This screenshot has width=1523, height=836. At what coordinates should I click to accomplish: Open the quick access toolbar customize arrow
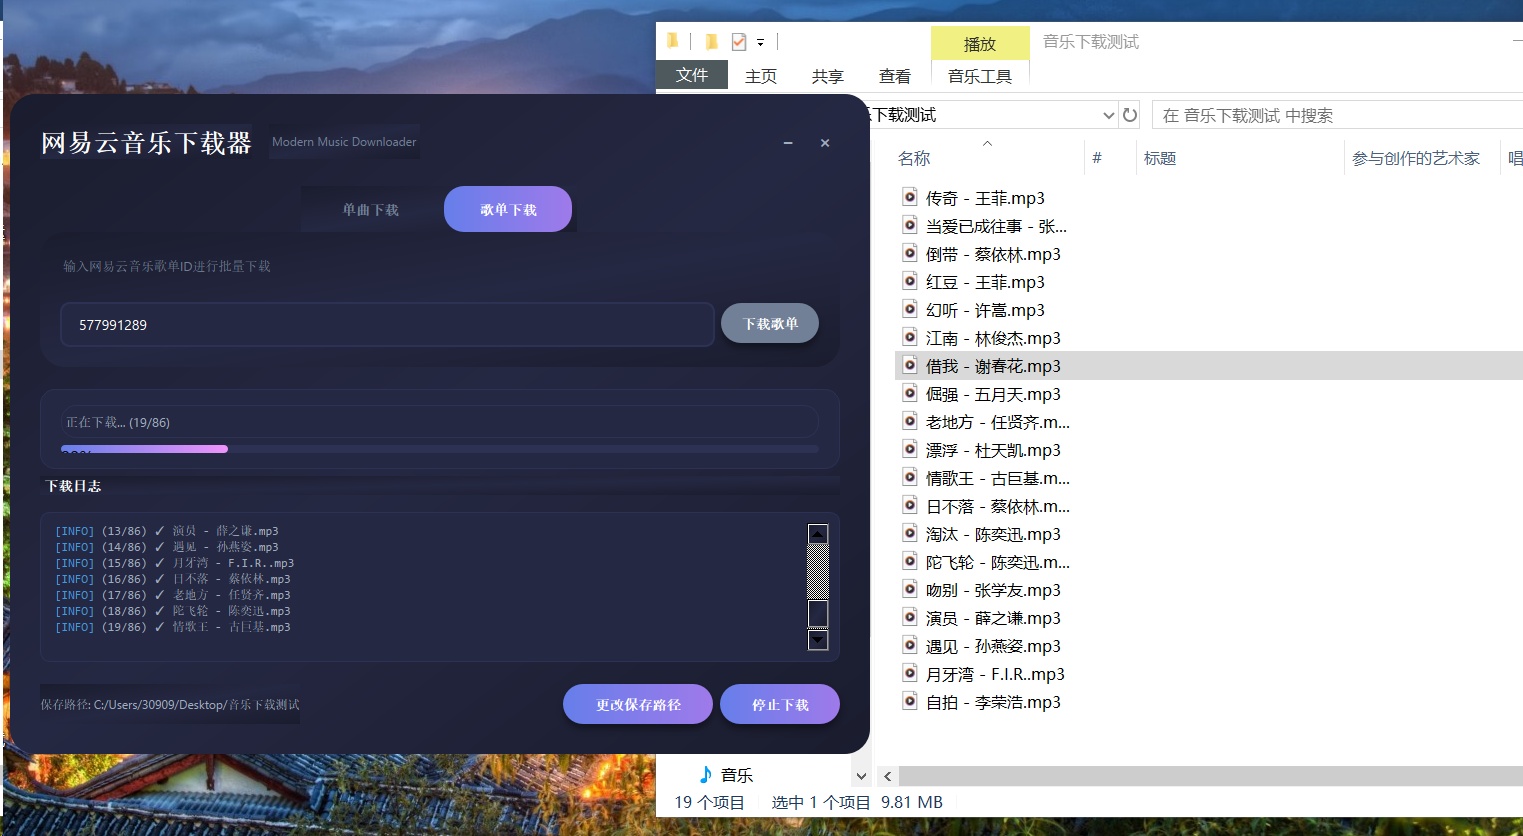pos(760,42)
